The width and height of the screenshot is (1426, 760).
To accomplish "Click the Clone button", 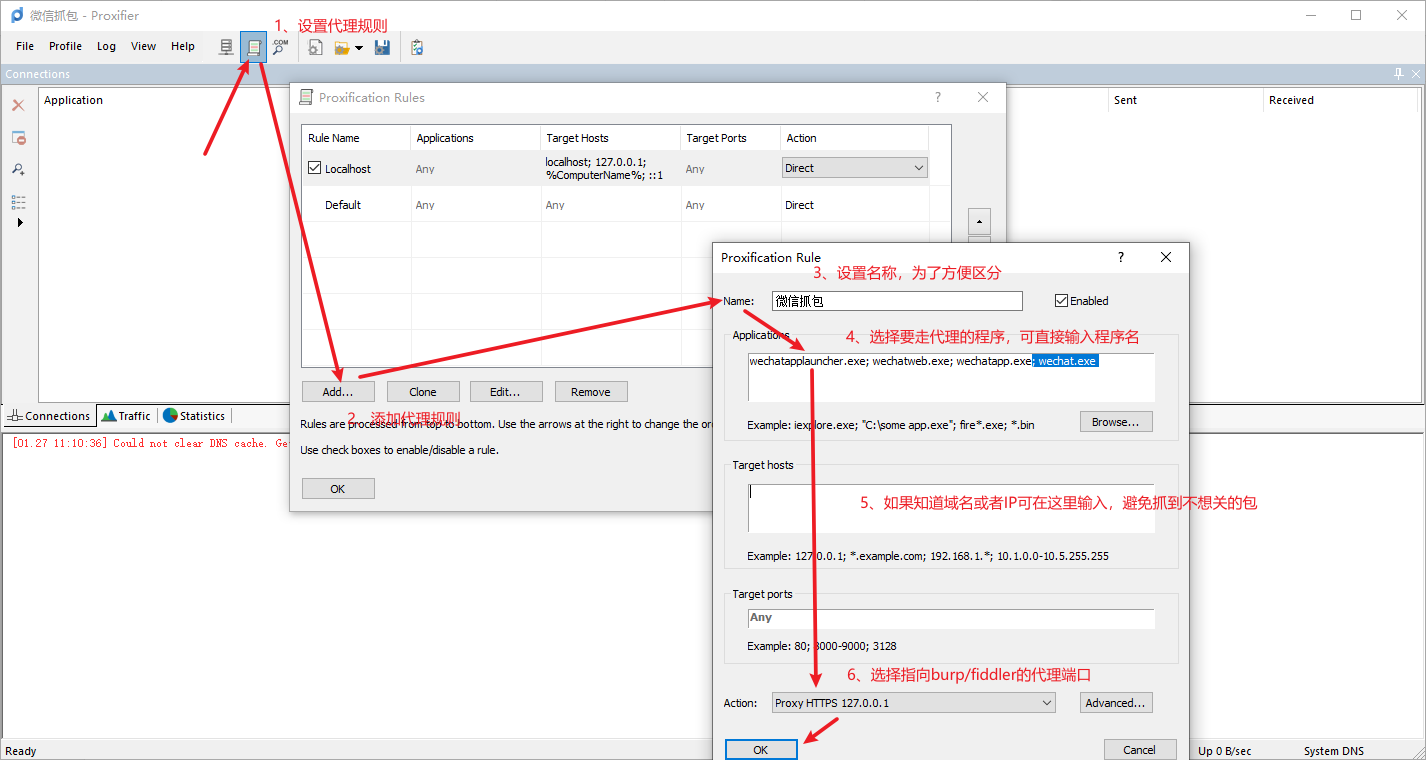I will 423,392.
